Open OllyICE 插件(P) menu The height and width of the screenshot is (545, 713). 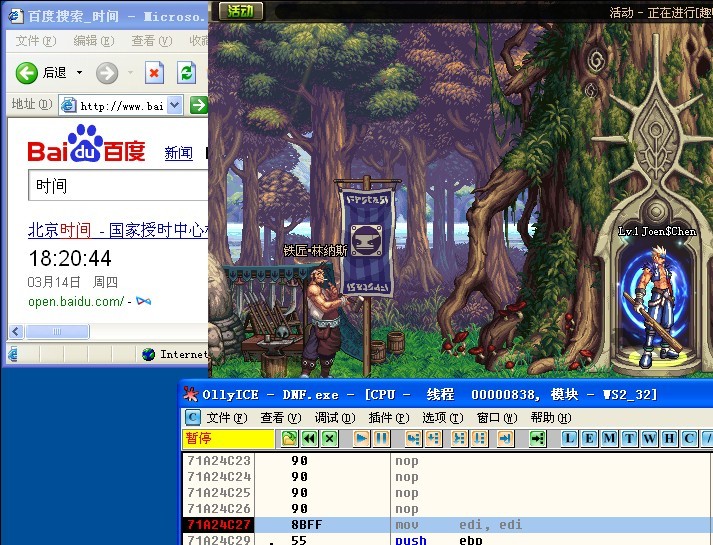tap(389, 418)
